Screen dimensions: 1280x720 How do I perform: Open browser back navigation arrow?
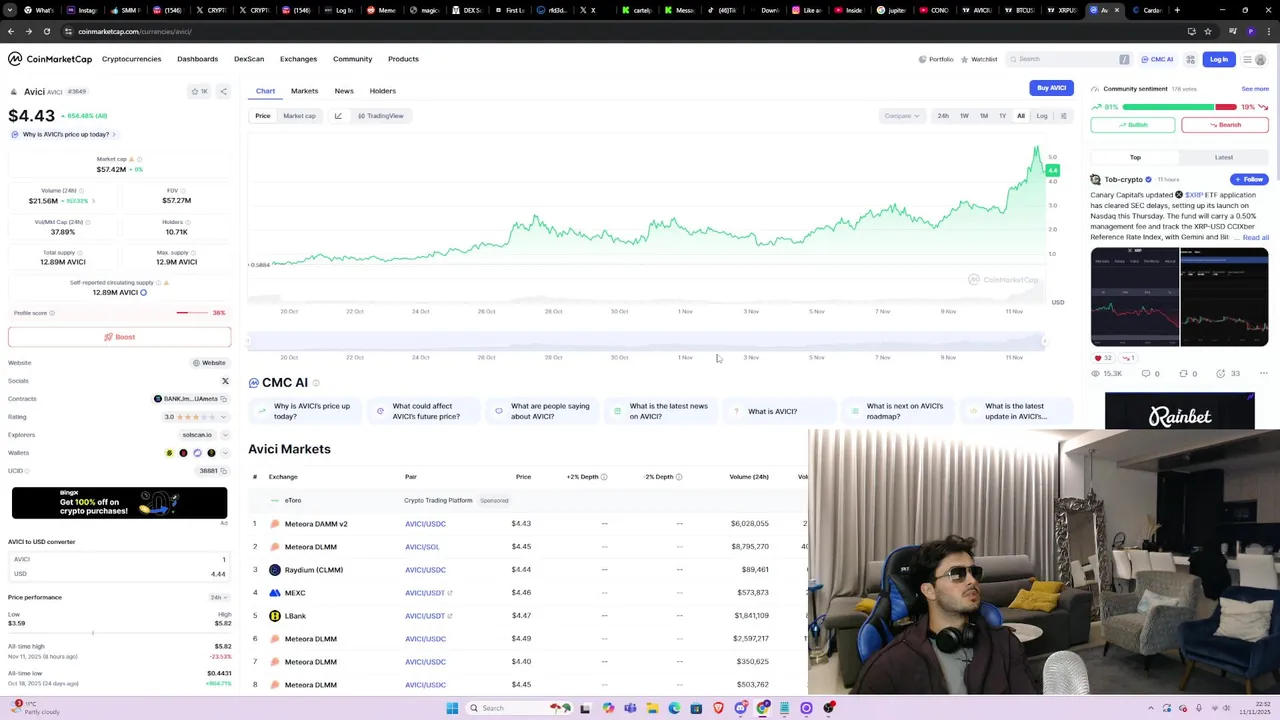pyautogui.click(x=11, y=31)
